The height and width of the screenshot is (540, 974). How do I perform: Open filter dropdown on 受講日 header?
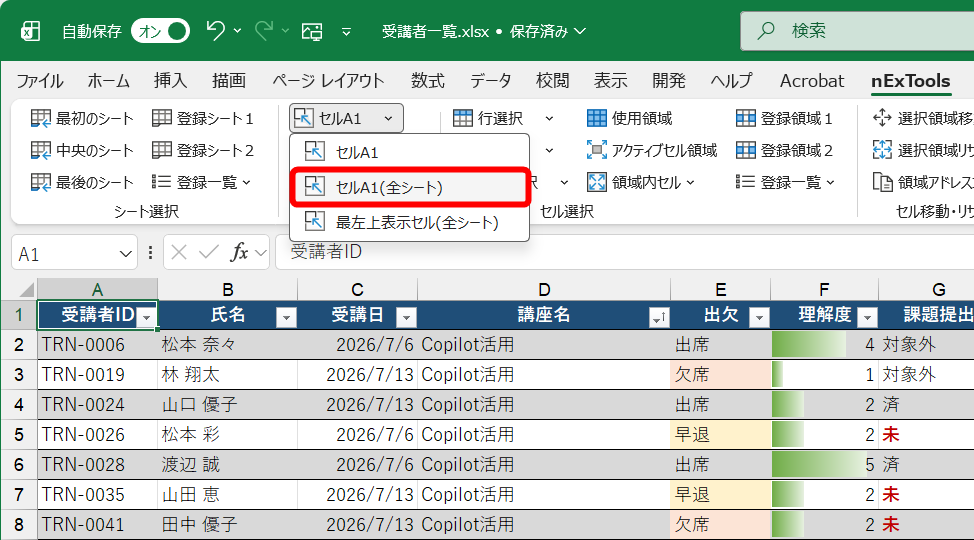click(x=406, y=318)
